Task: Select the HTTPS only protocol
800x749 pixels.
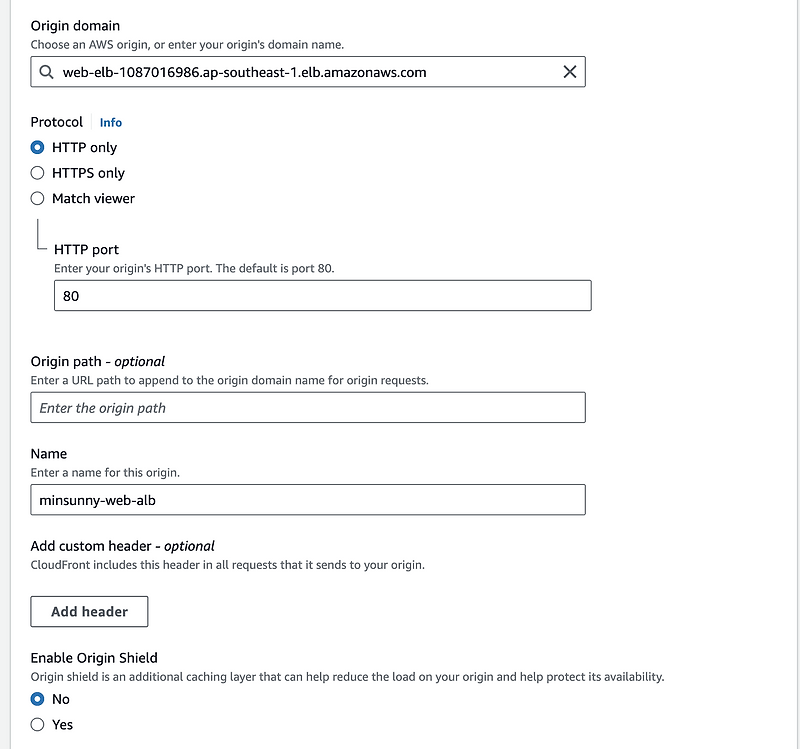Action: pyautogui.click(x=37, y=172)
